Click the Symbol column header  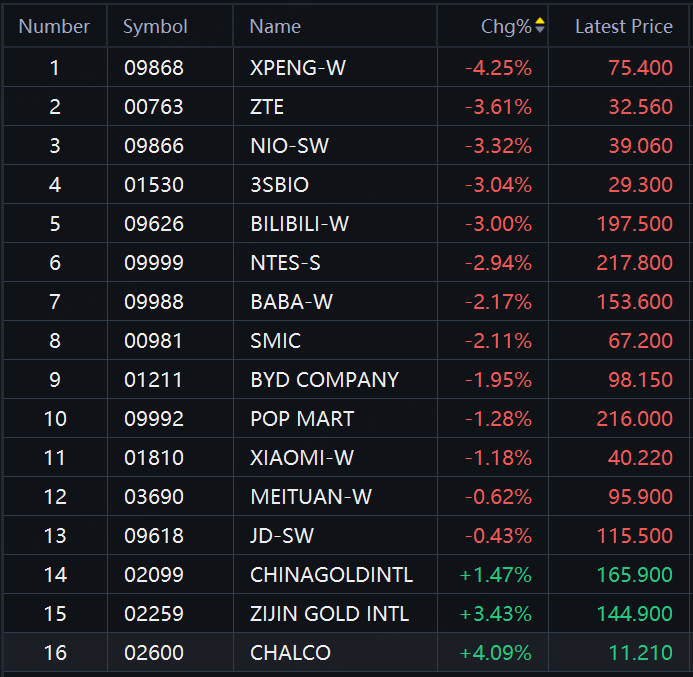[155, 27]
